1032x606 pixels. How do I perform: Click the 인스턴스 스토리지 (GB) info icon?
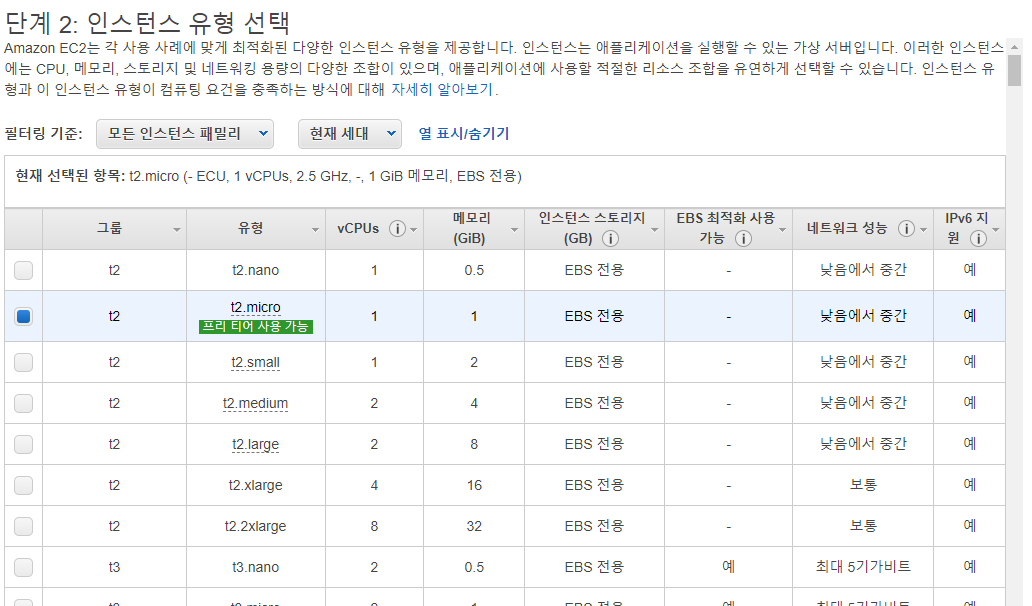point(610,238)
